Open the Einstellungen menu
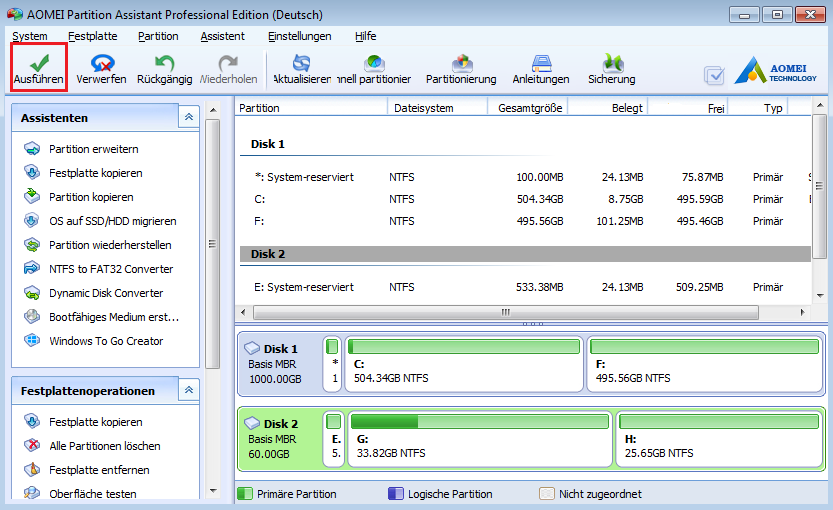Viewport: 833px width, 510px height. [x=299, y=36]
